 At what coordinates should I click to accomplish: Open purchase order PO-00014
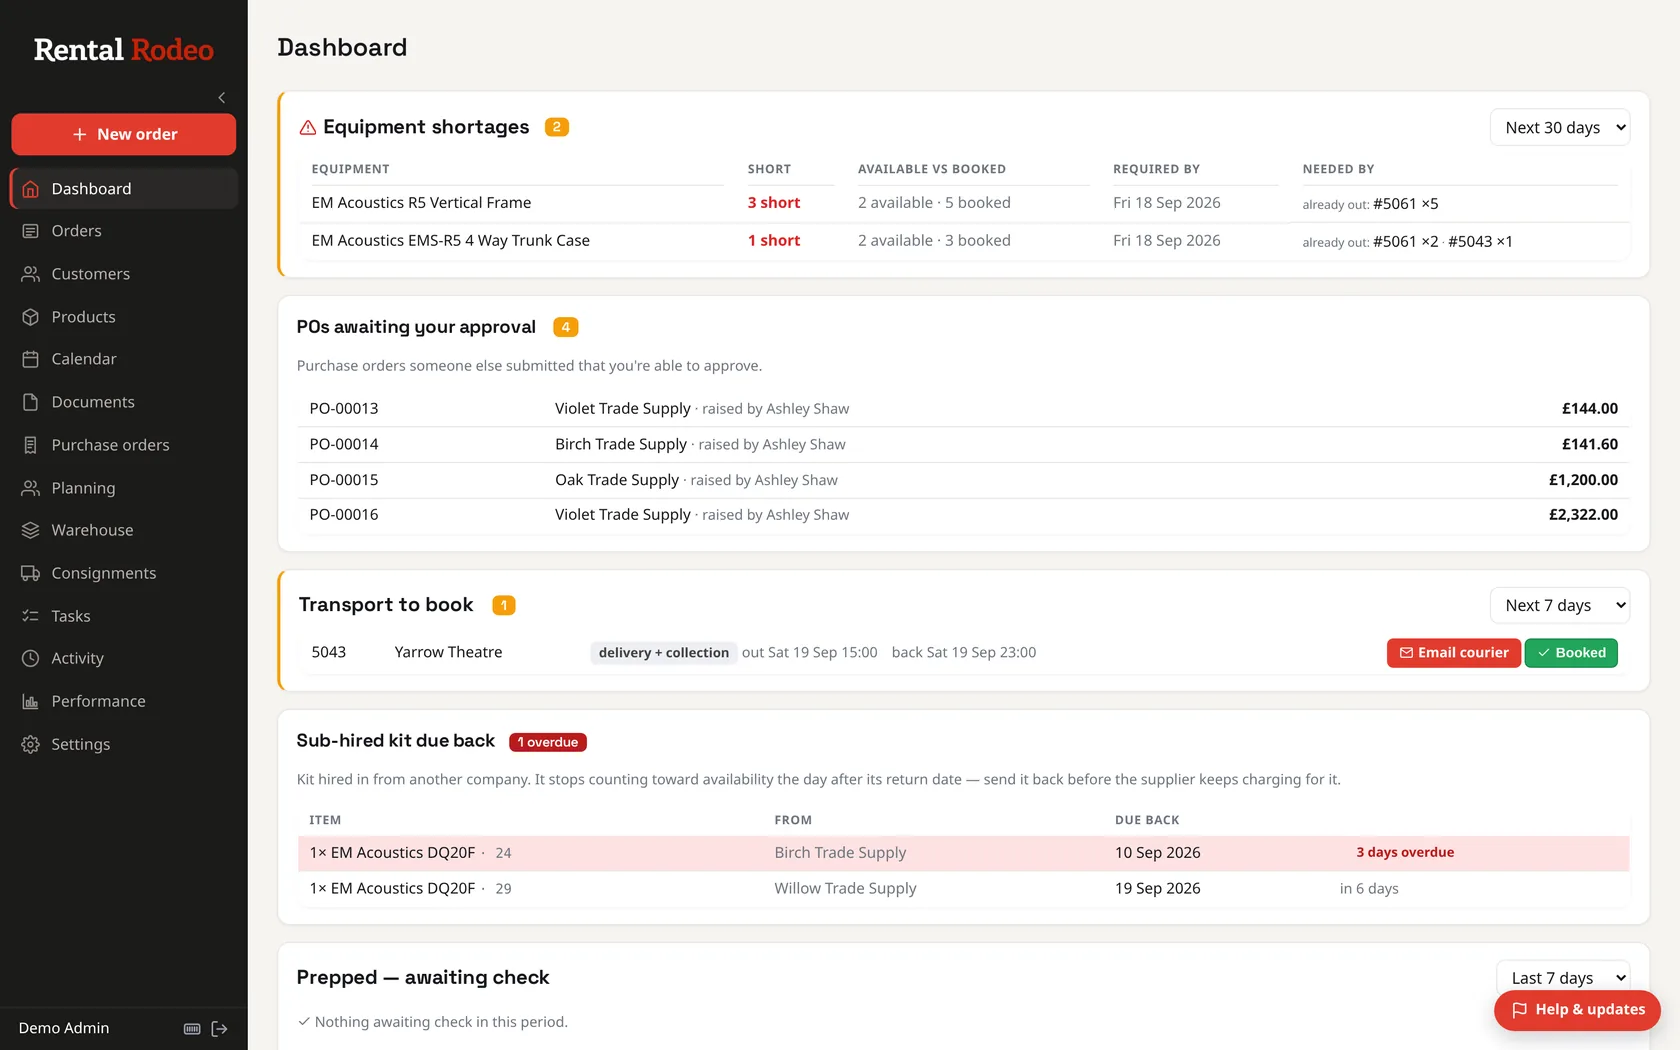[963, 444]
